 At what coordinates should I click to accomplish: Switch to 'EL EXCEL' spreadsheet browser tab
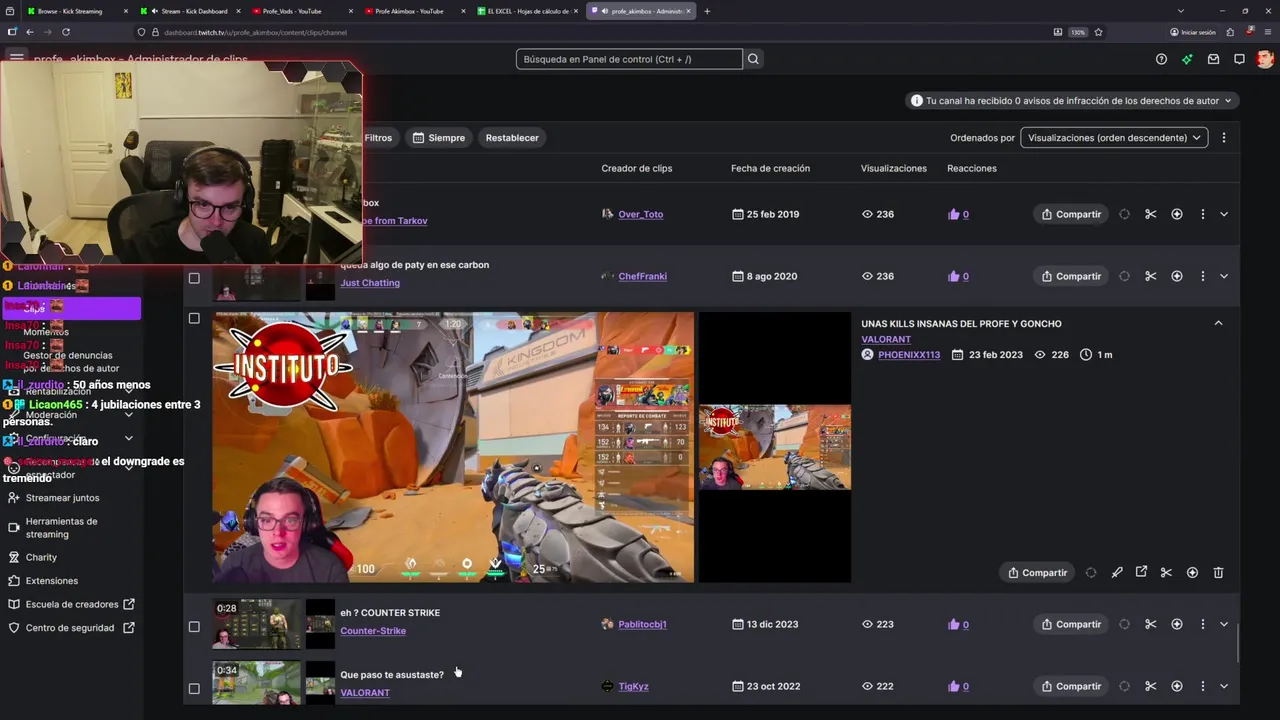(x=529, y=11)
